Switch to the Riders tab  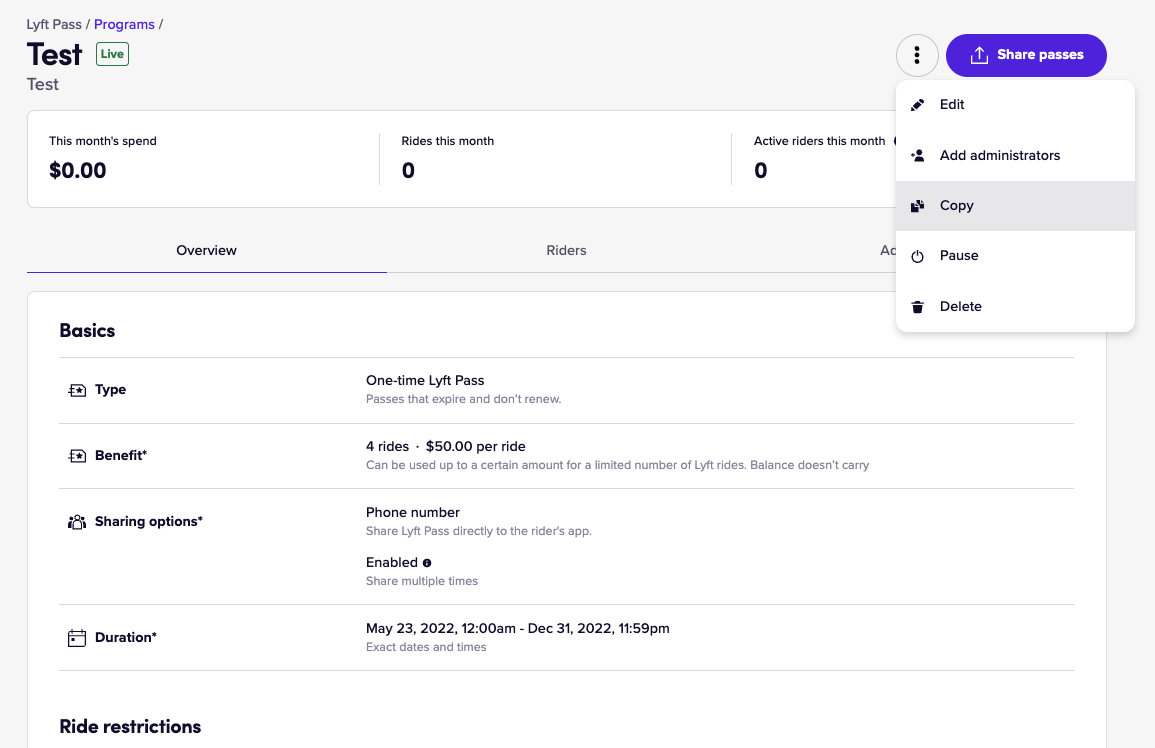click(x=566, y=251)
